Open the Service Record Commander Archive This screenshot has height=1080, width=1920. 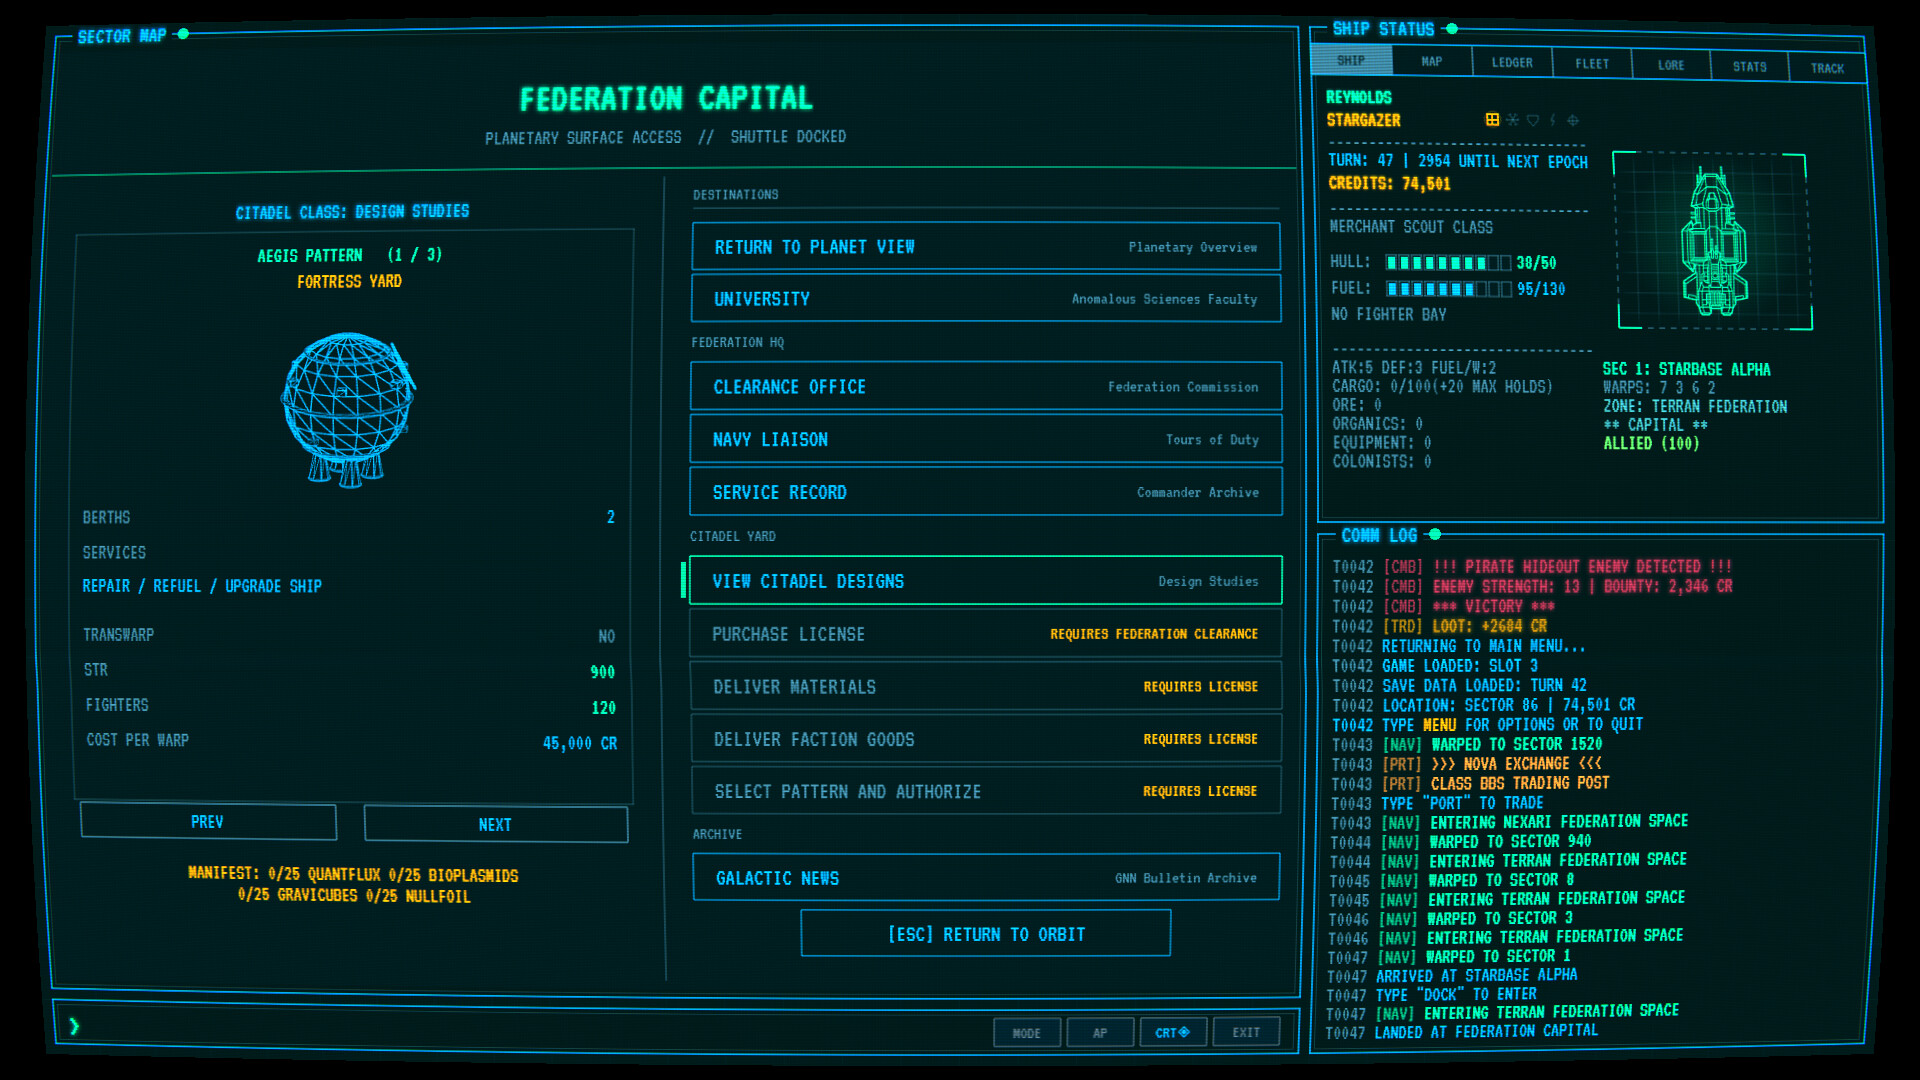[x=986, y=492]
